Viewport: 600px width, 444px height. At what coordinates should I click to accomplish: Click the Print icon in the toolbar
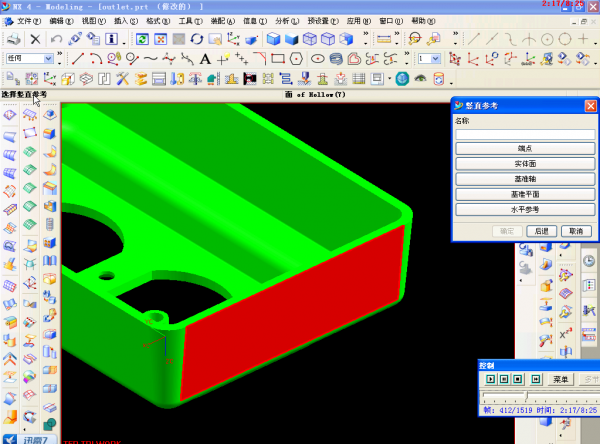pyautogui.click(x=14, y=39)
